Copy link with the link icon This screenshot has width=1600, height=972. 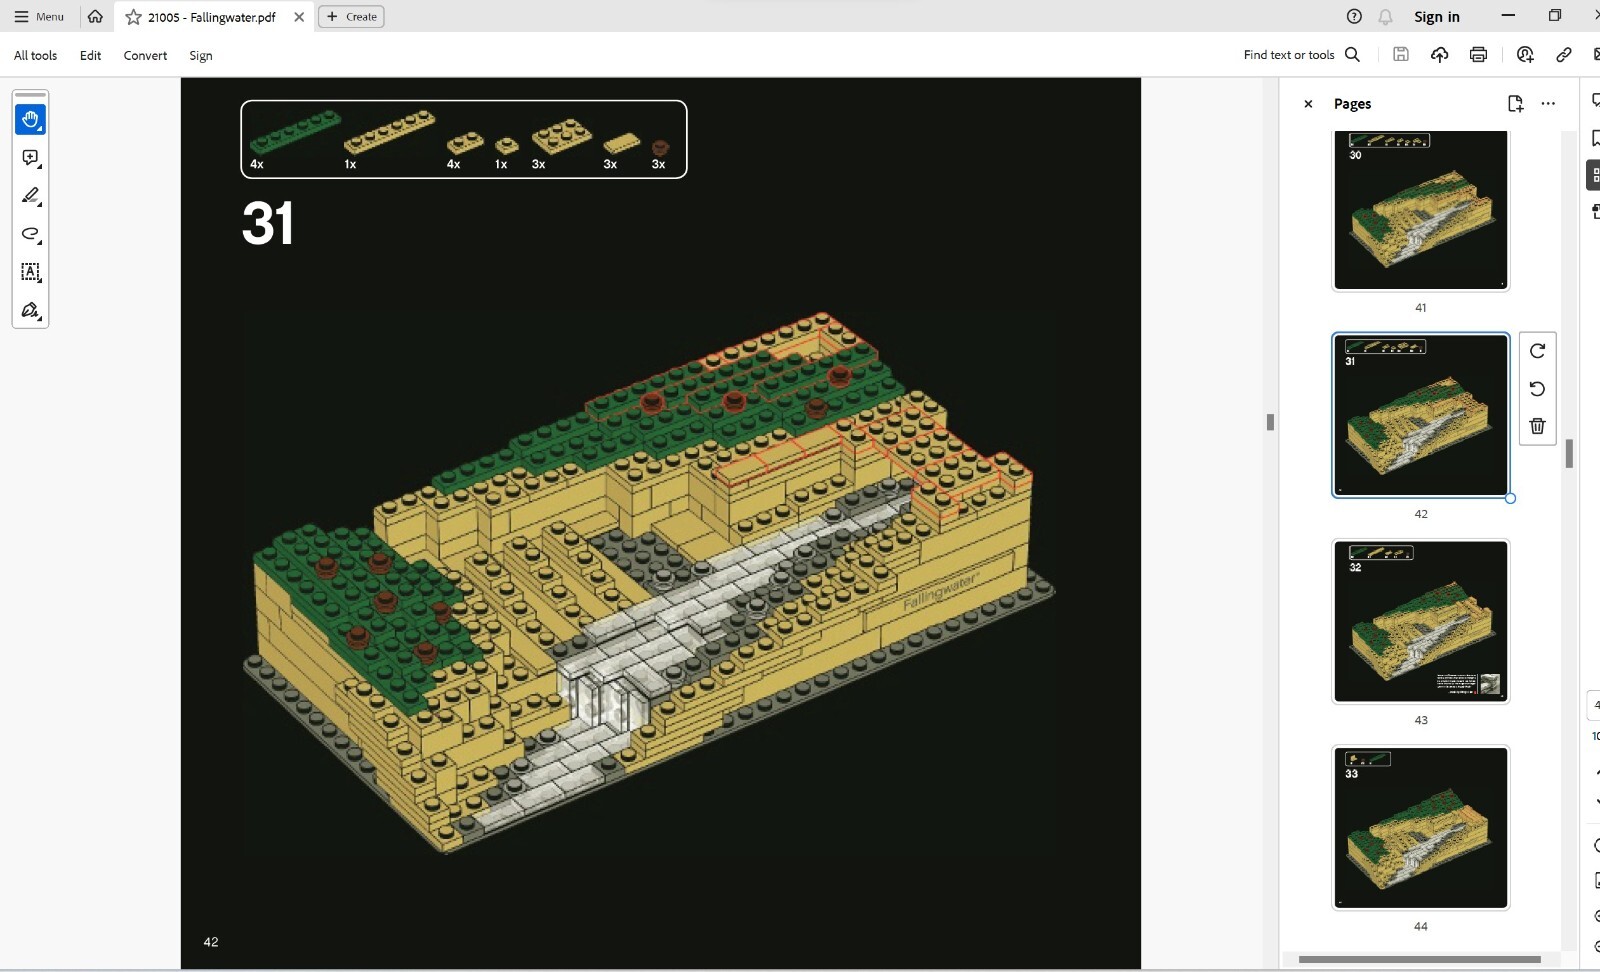pos(1564,55)
